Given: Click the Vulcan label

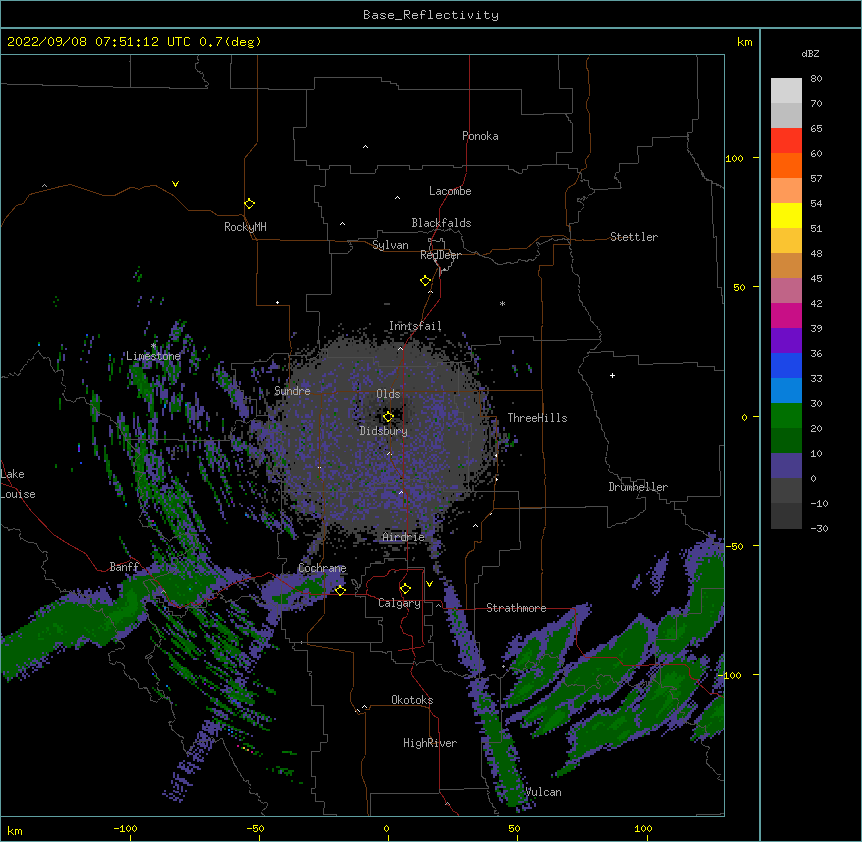Looking at the screenshot, I should pos(543,792).
